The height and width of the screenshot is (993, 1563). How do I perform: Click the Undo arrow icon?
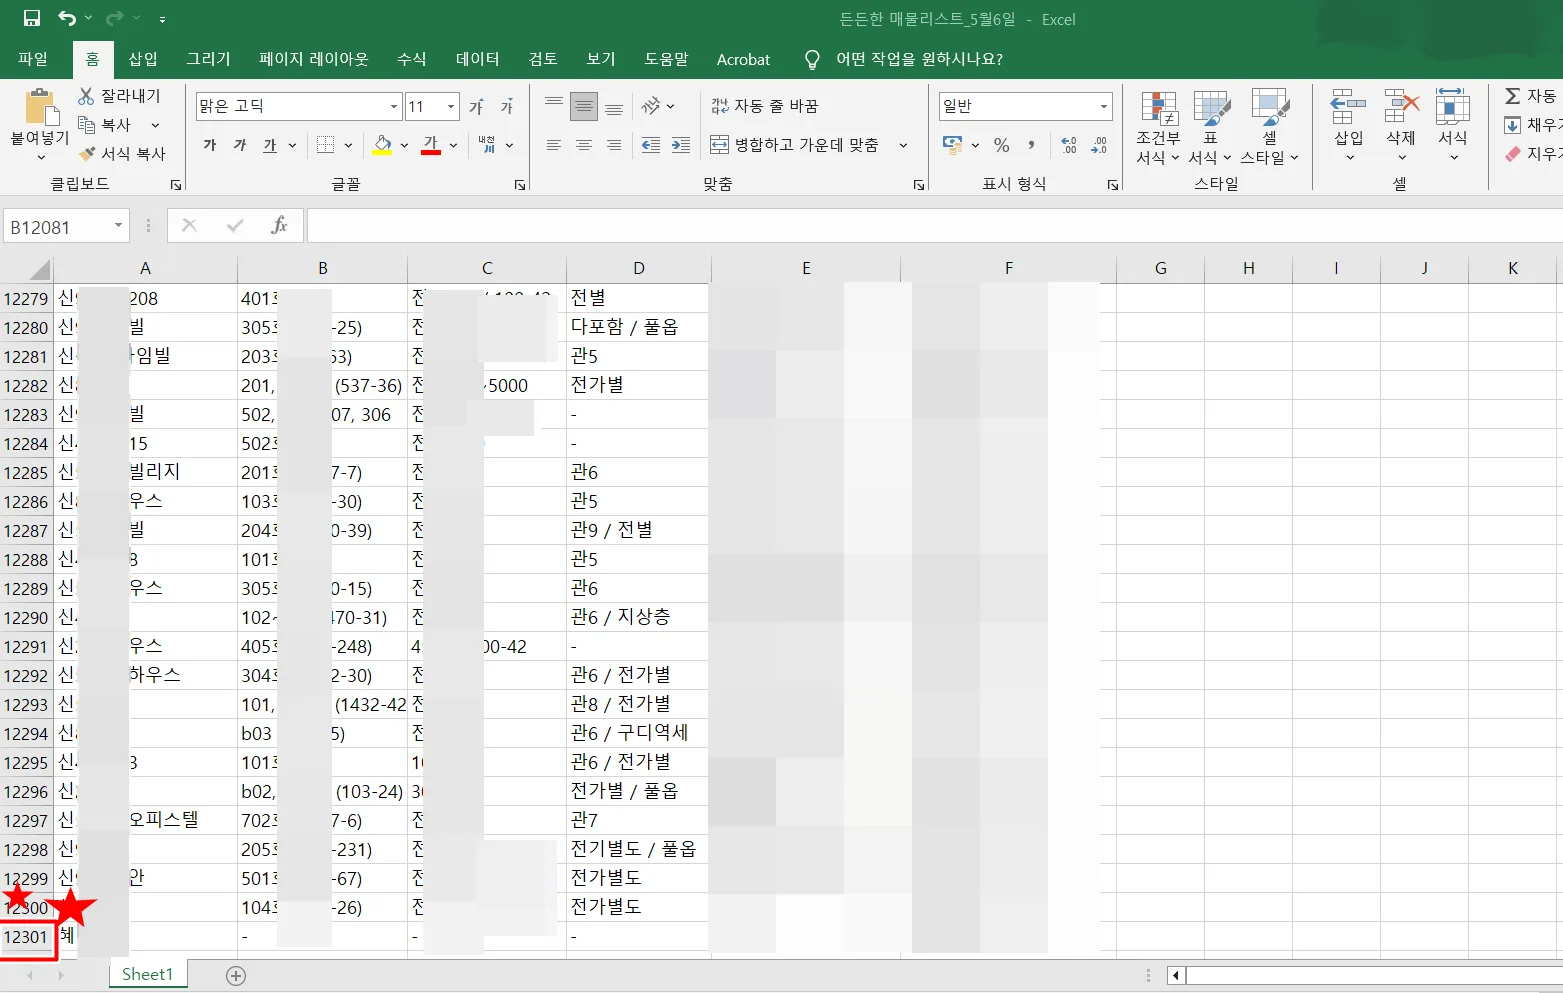pyautogui.click(x=67, y=18)
